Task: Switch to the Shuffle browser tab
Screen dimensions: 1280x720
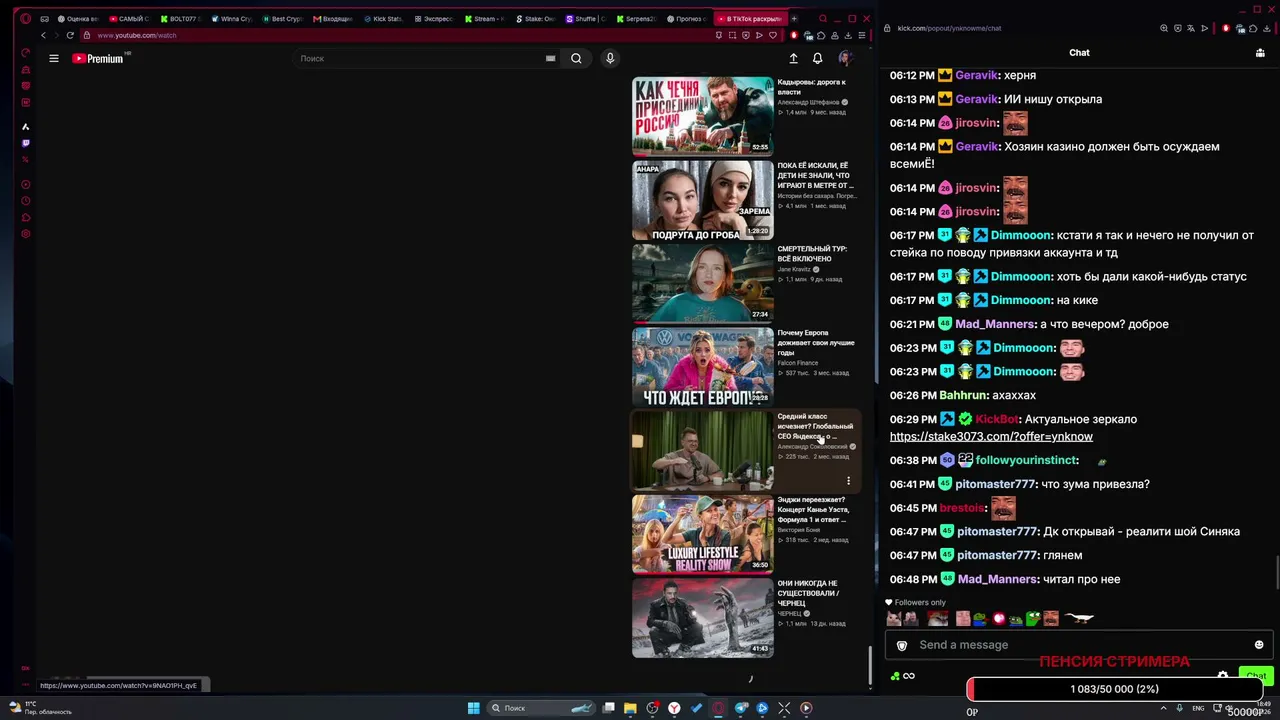Action: click(585, 19)
